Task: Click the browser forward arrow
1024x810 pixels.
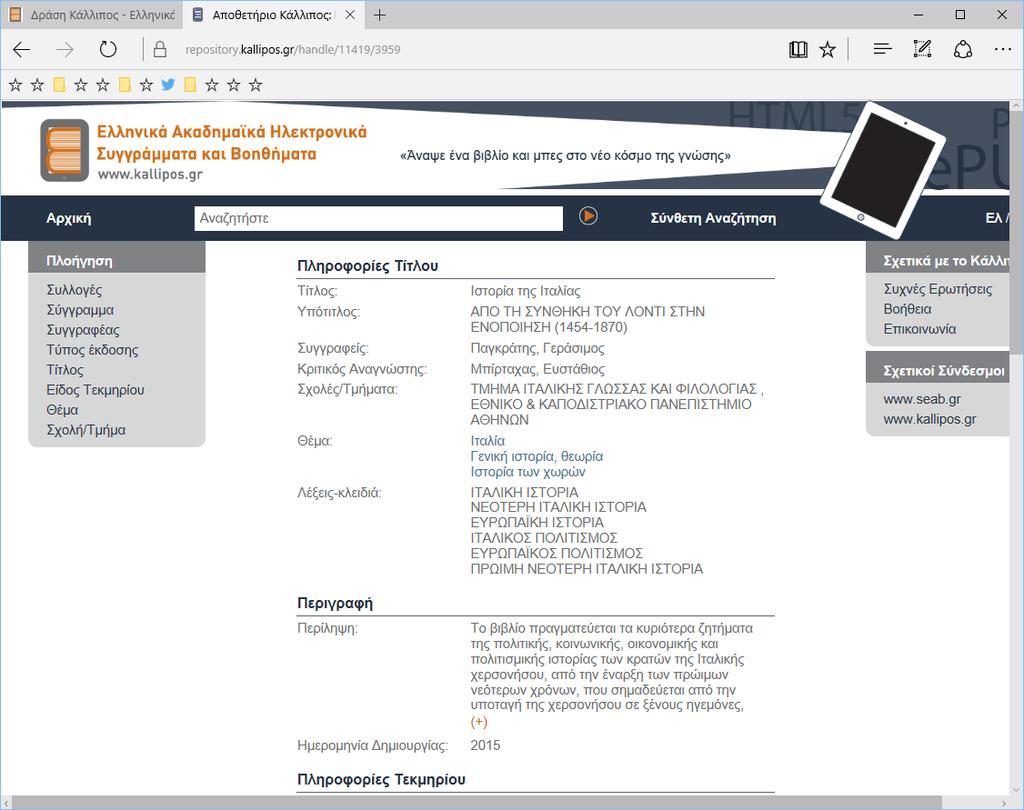Action: pos(65,50)
